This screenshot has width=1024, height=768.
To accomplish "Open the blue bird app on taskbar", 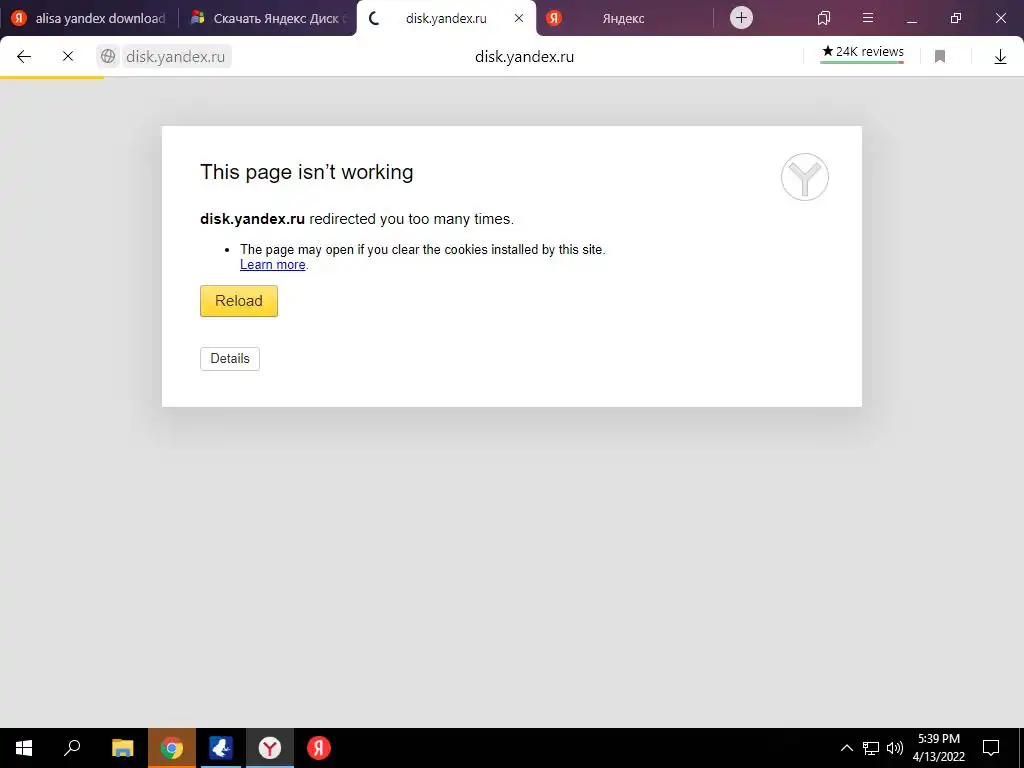I will 221,748.
